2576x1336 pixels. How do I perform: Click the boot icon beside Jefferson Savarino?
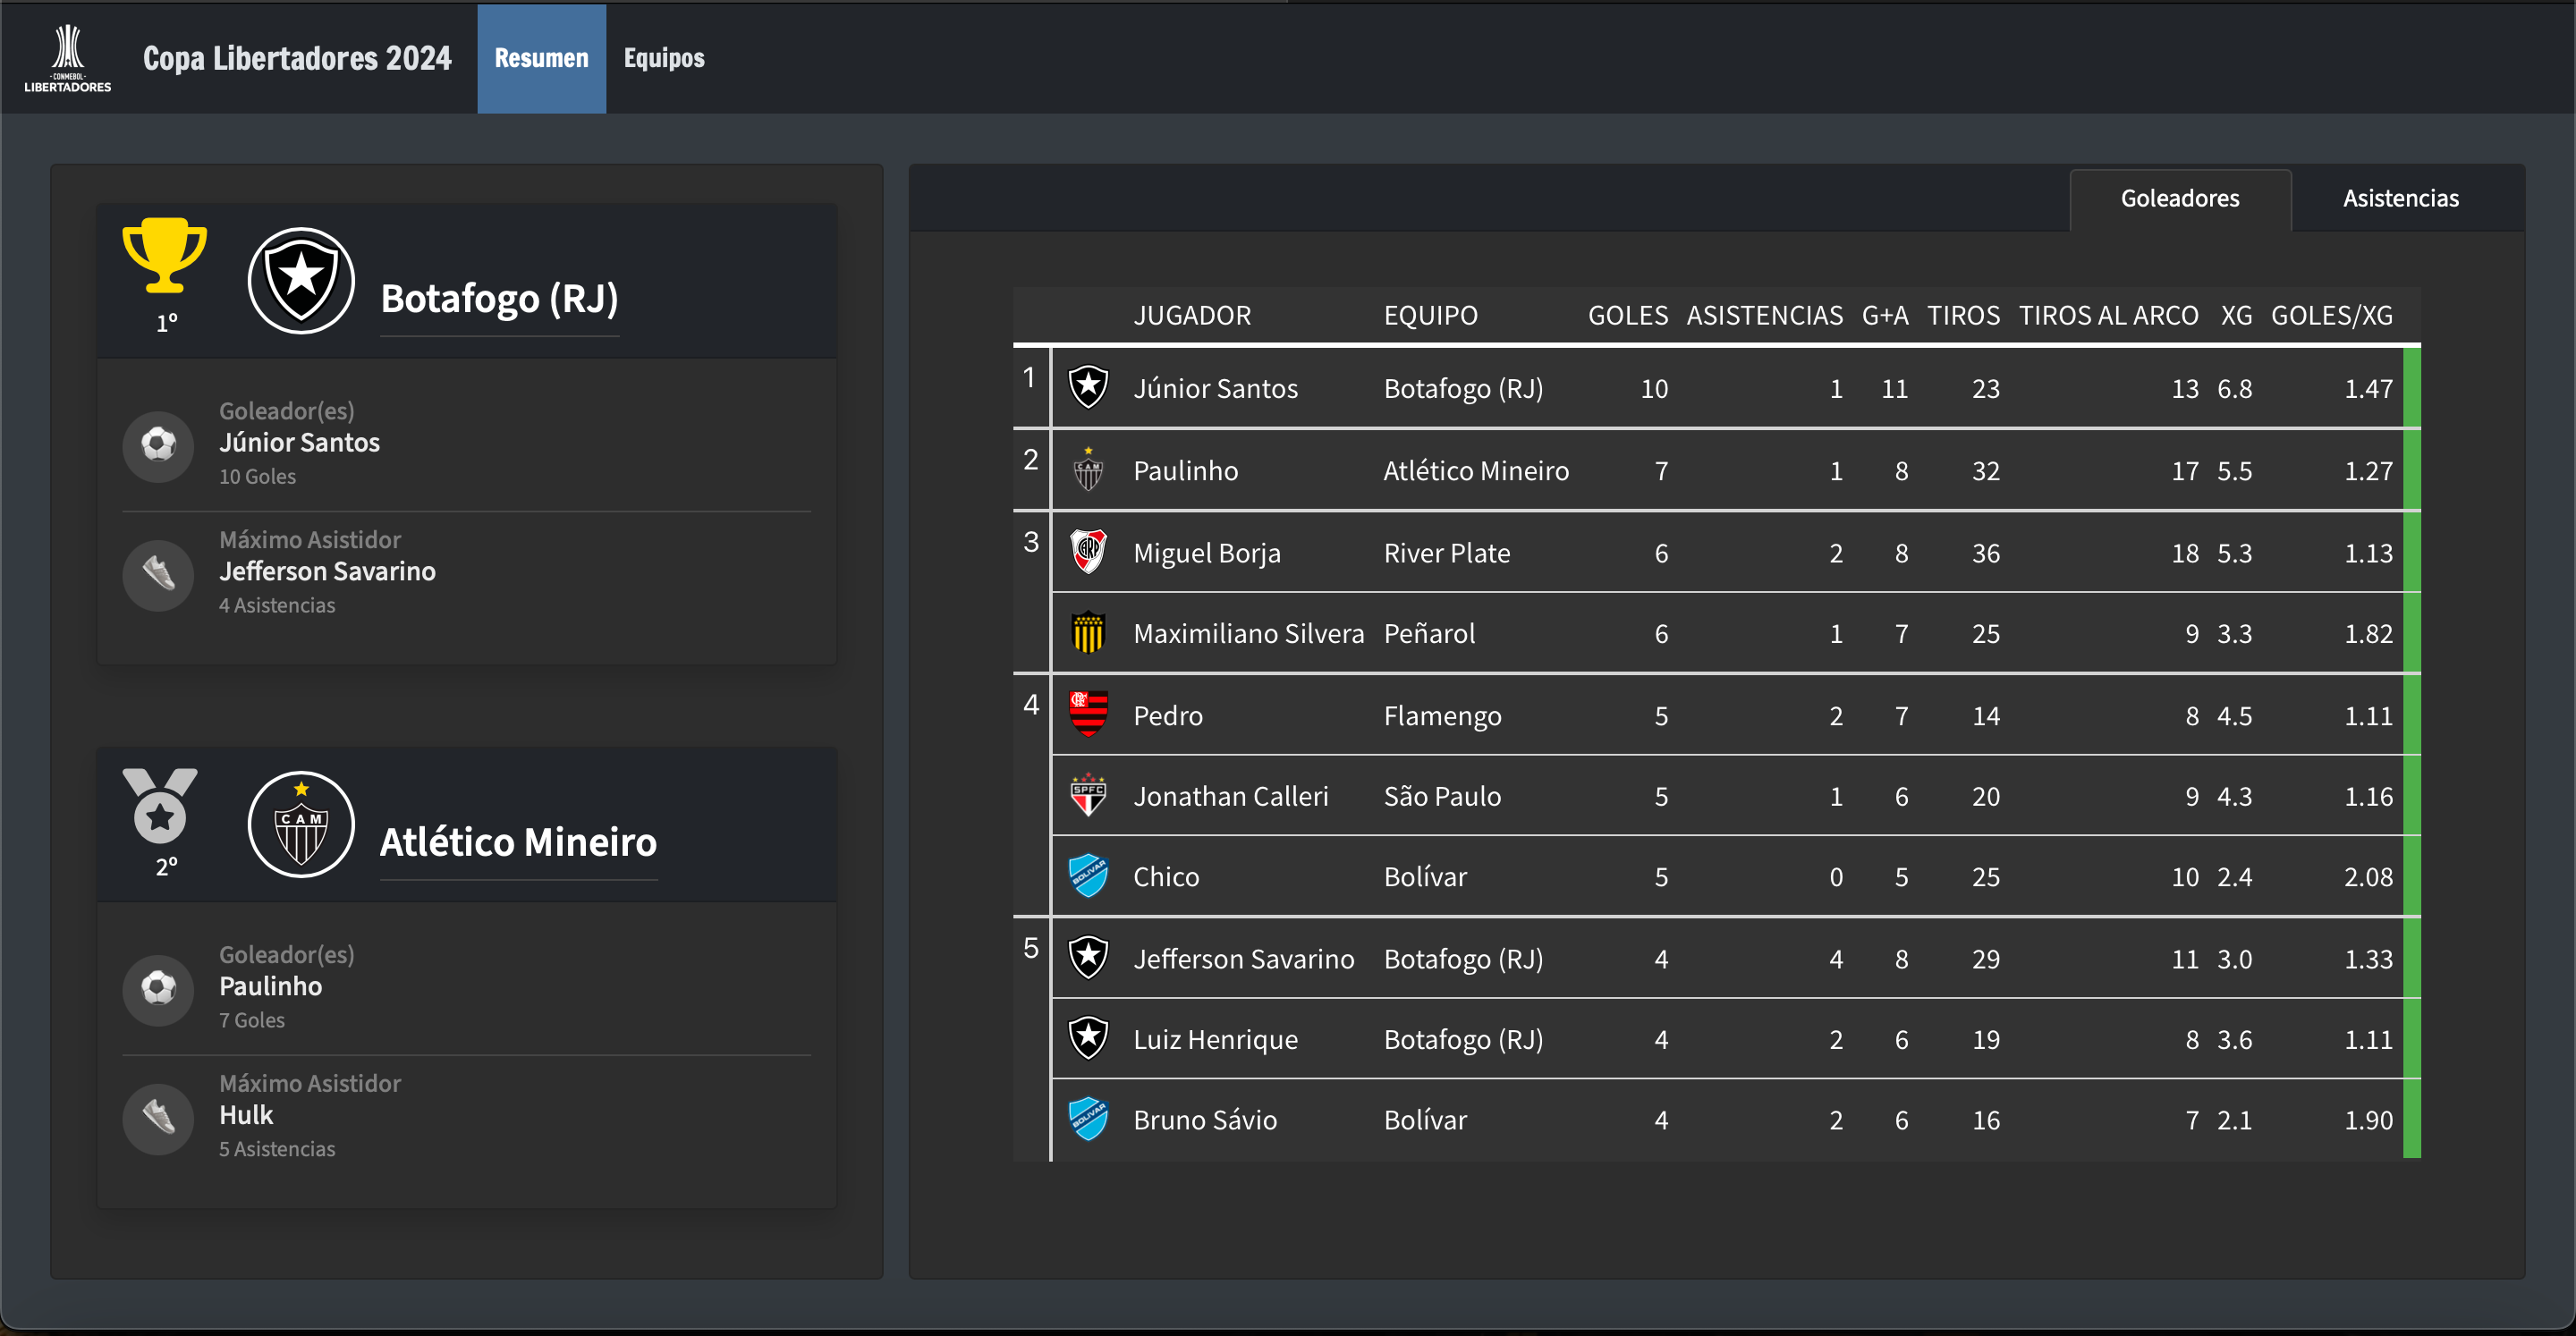point(158,574)
